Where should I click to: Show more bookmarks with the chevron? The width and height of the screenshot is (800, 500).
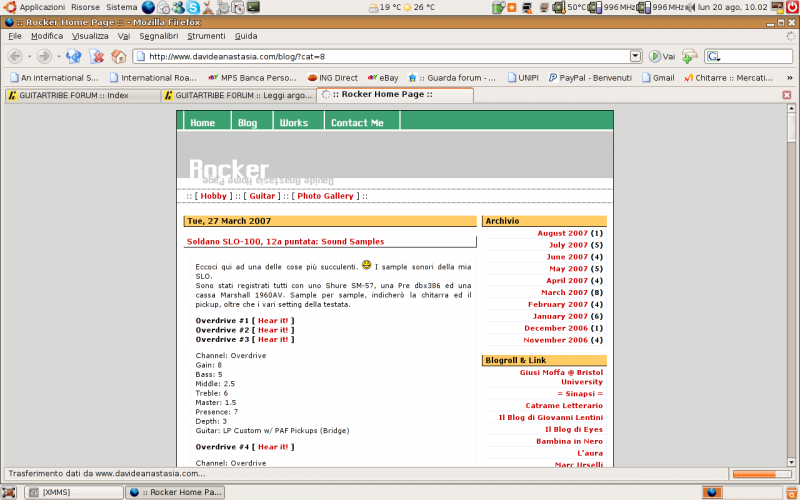[790, 78]
